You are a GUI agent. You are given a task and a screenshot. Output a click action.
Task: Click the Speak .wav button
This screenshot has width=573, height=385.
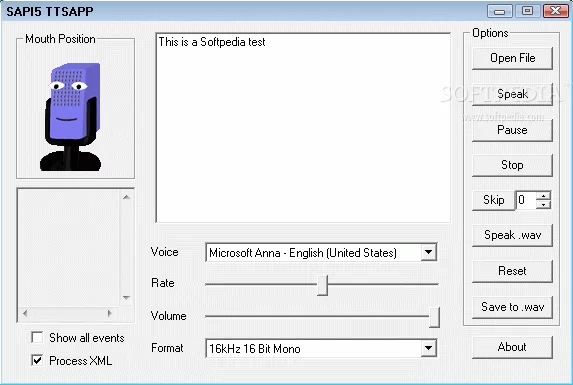(512, 235)
